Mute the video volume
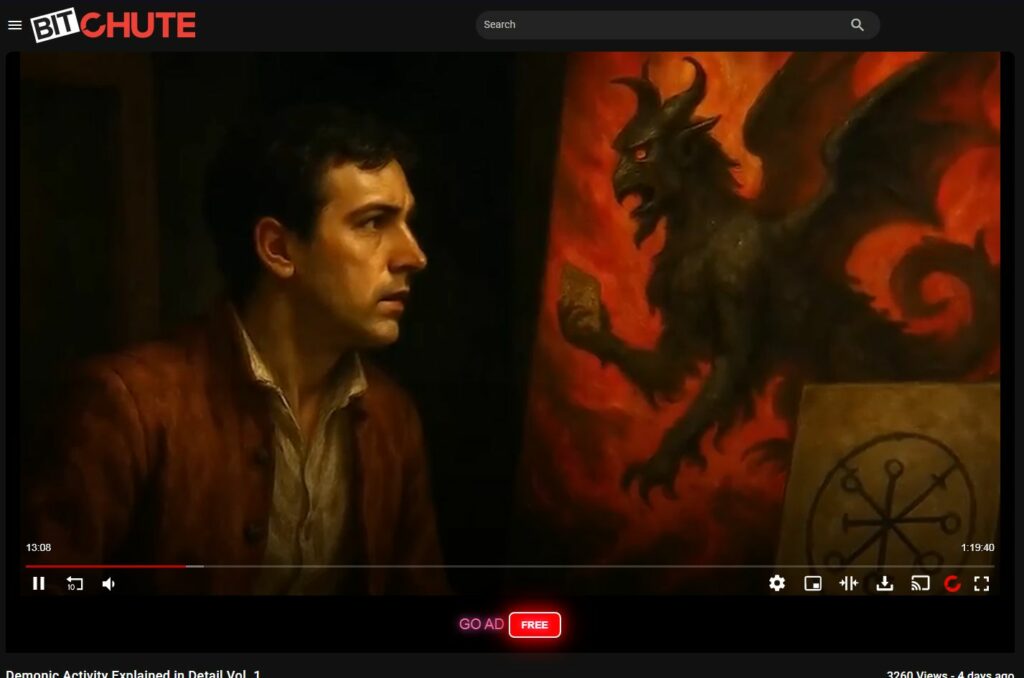This screenshot has width=1024, height=678. (x=109, y=583)
